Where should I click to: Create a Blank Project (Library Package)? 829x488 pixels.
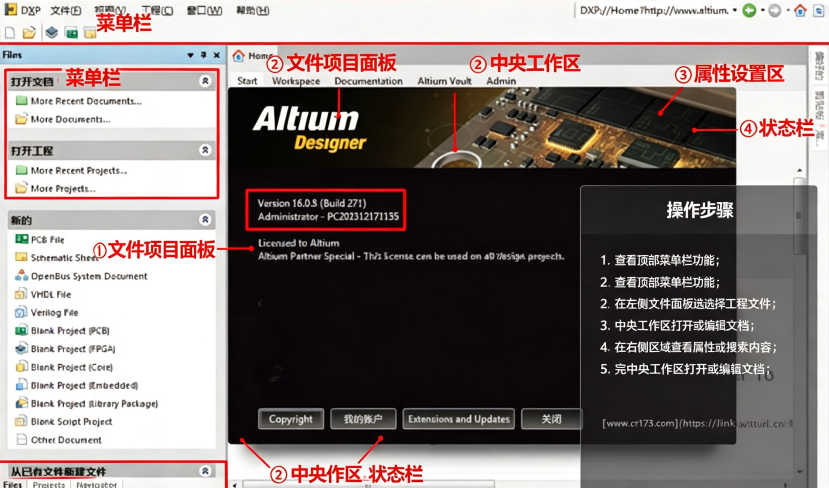(x=87, y=403)
